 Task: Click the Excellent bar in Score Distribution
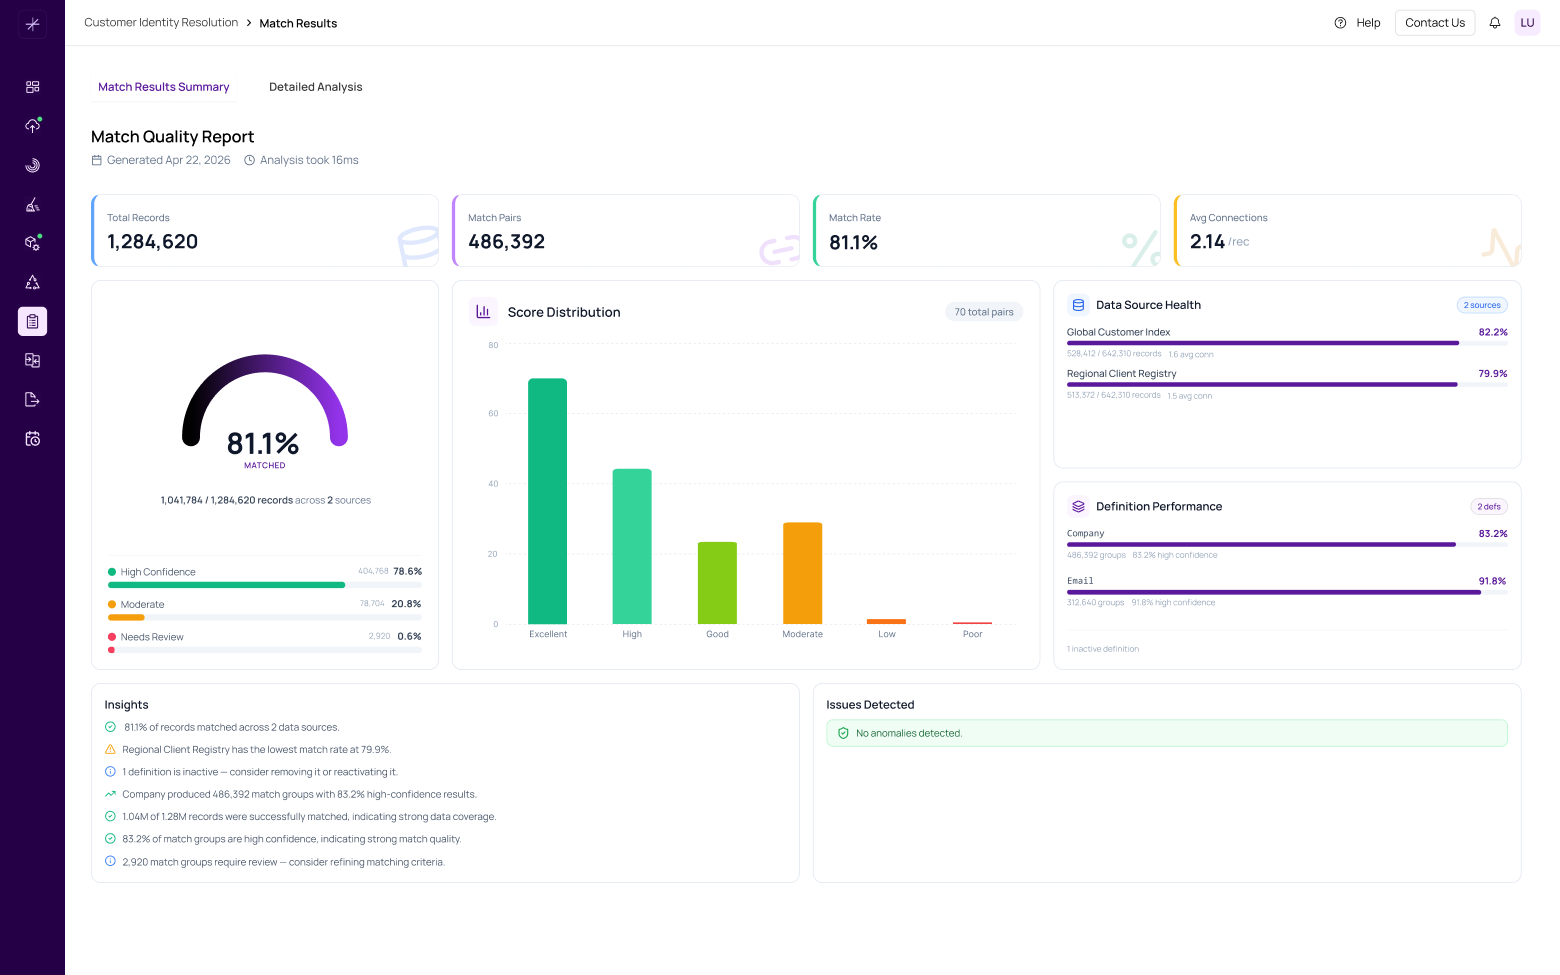pos(547,501)
